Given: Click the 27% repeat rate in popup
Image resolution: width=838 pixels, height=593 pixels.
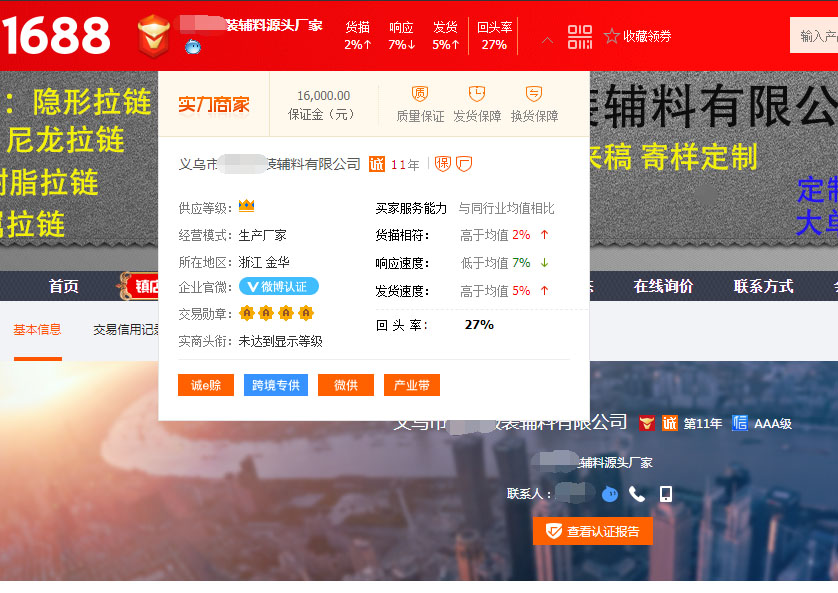Looking at the screenshot, I should [x=479, y=325].
